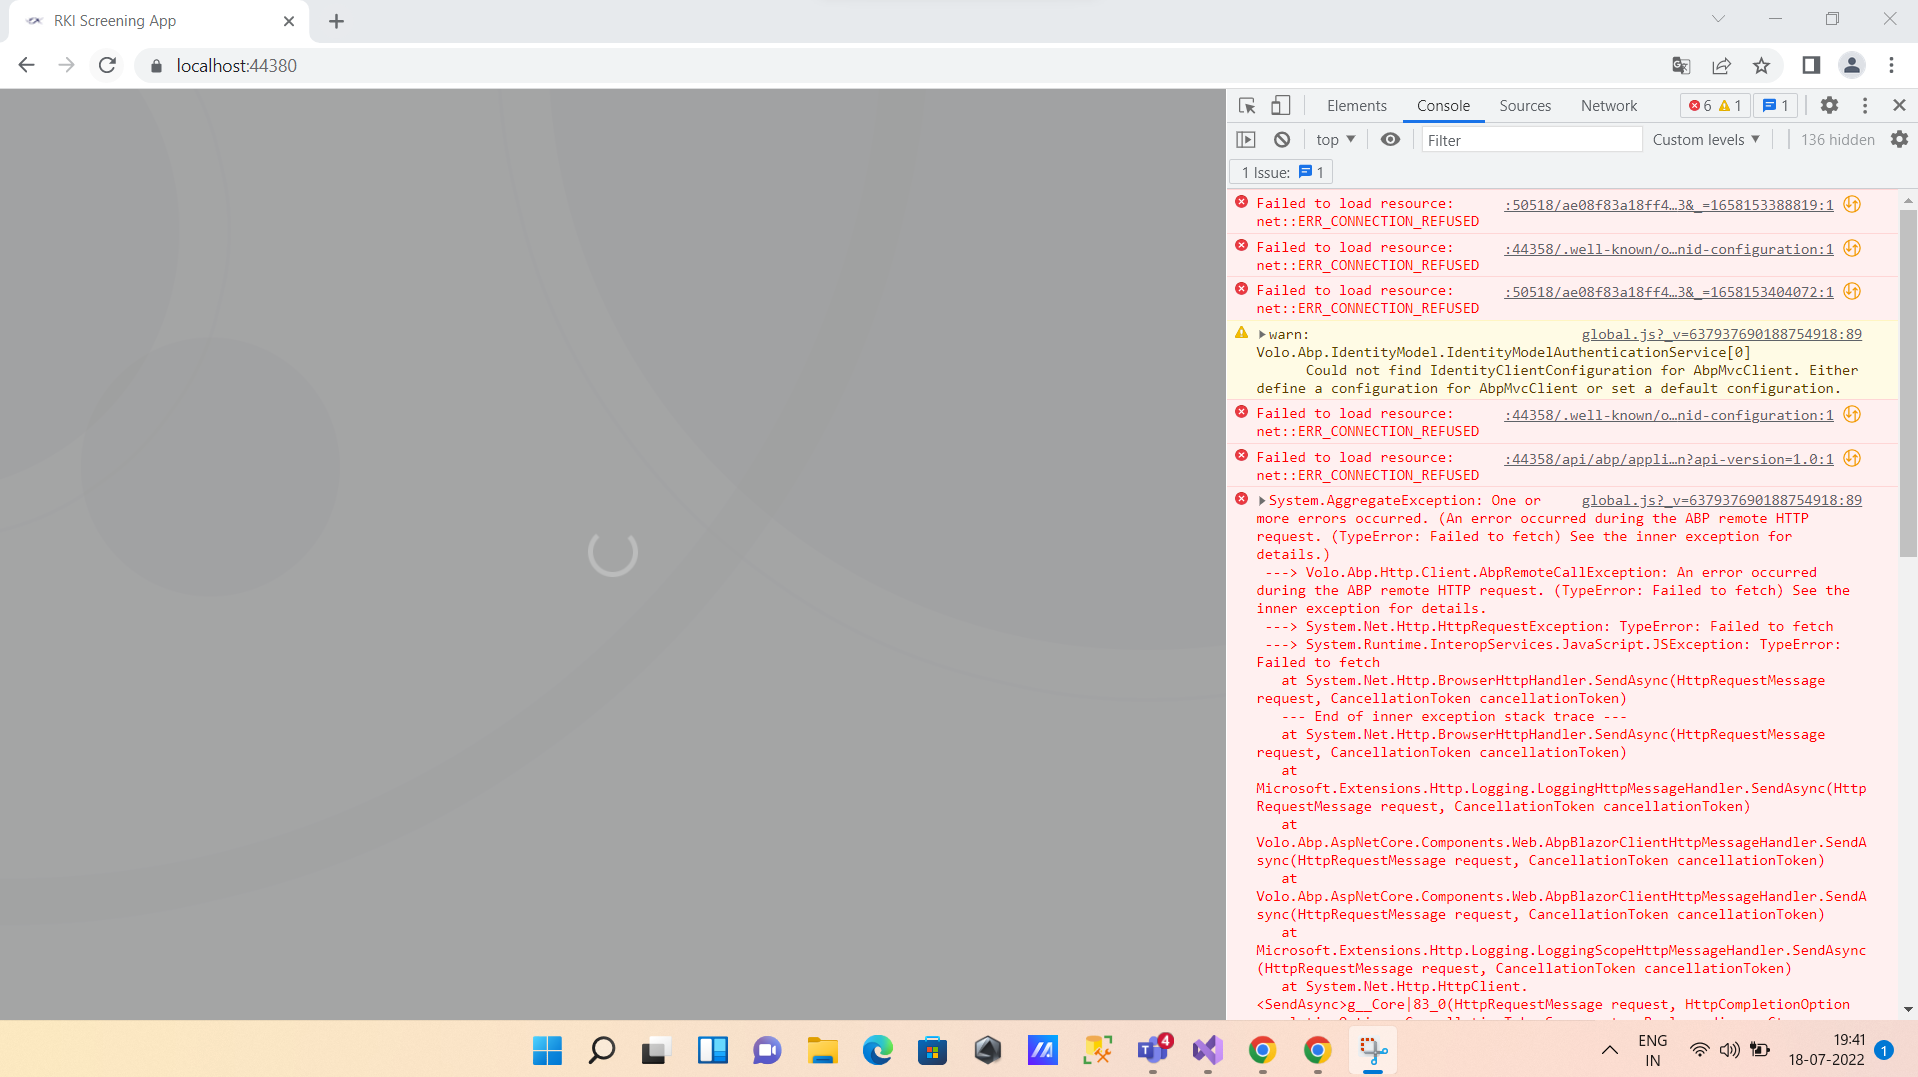Bookmark this page with the star icon

(1761, 66)
